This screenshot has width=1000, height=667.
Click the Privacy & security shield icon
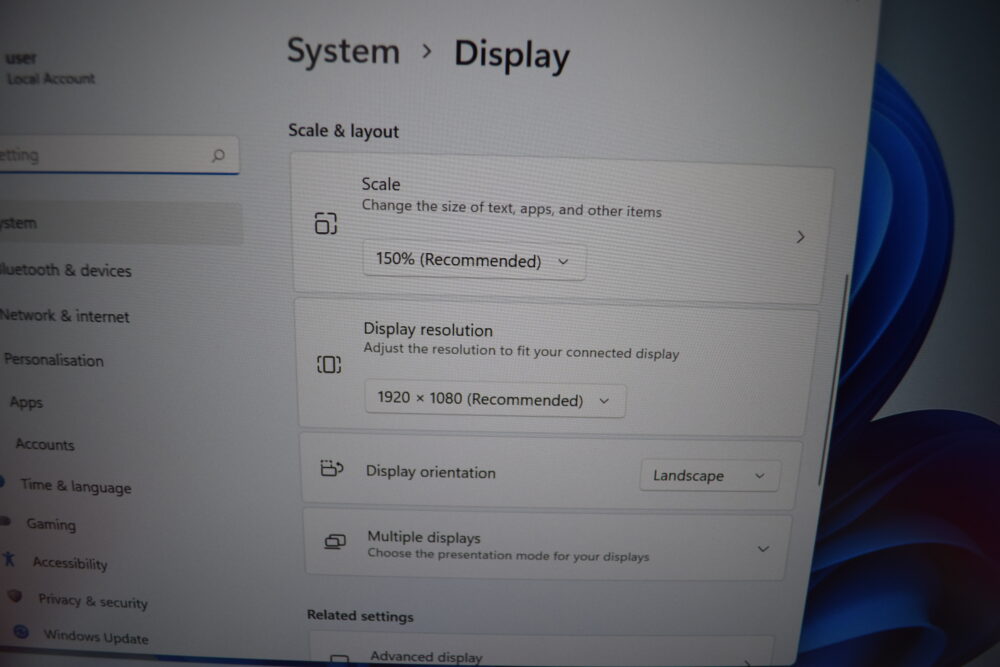(15, 596)
